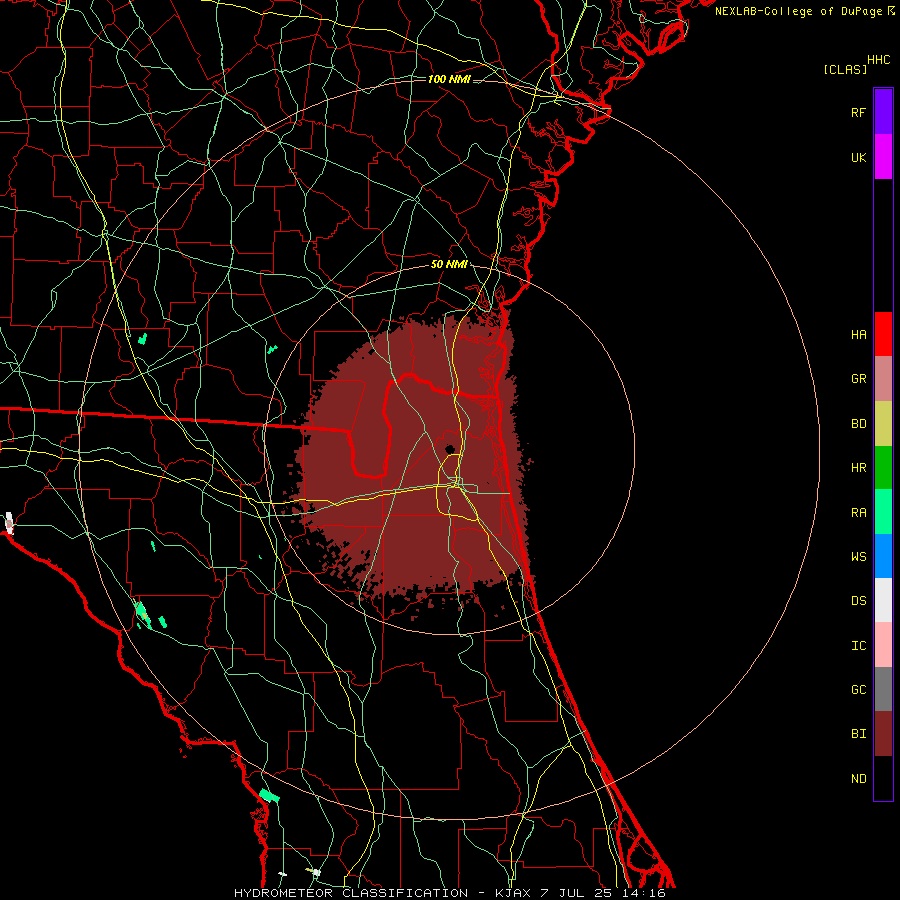
Task: Click the NEXLAB-College of DuPage credit text
Action: click(798, 11)
